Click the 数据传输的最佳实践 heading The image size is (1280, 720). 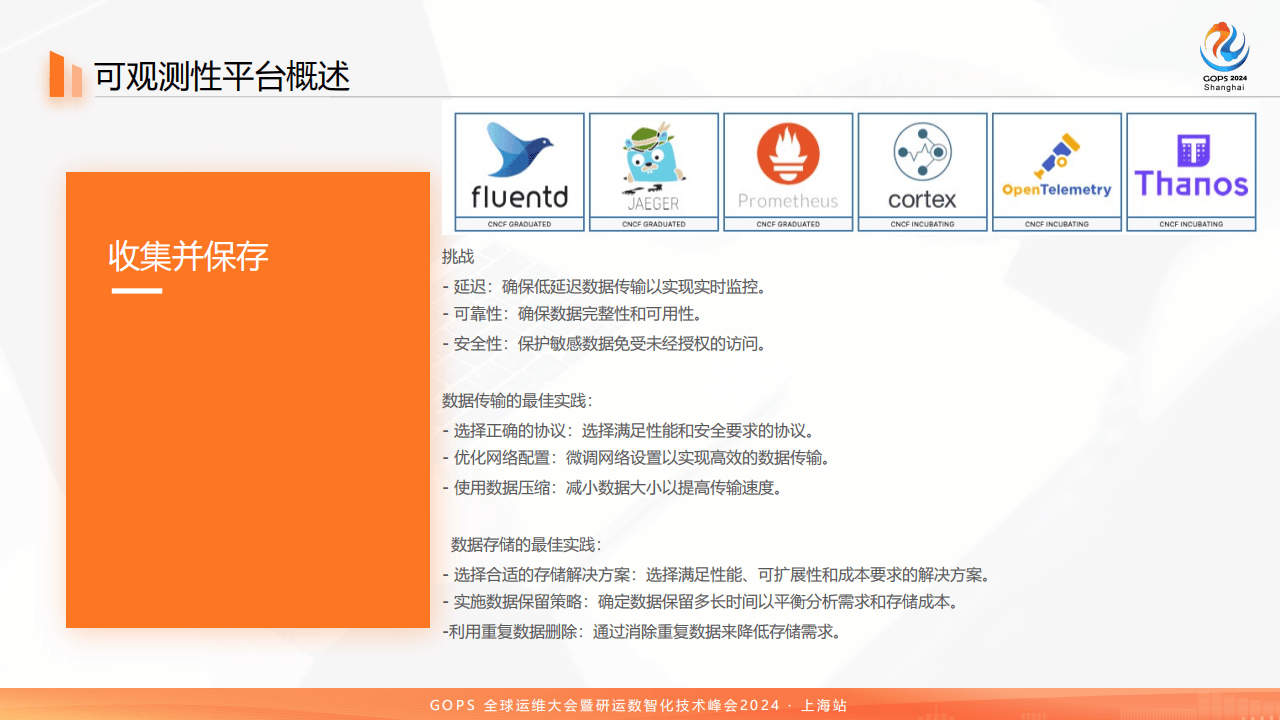(517, 401)
